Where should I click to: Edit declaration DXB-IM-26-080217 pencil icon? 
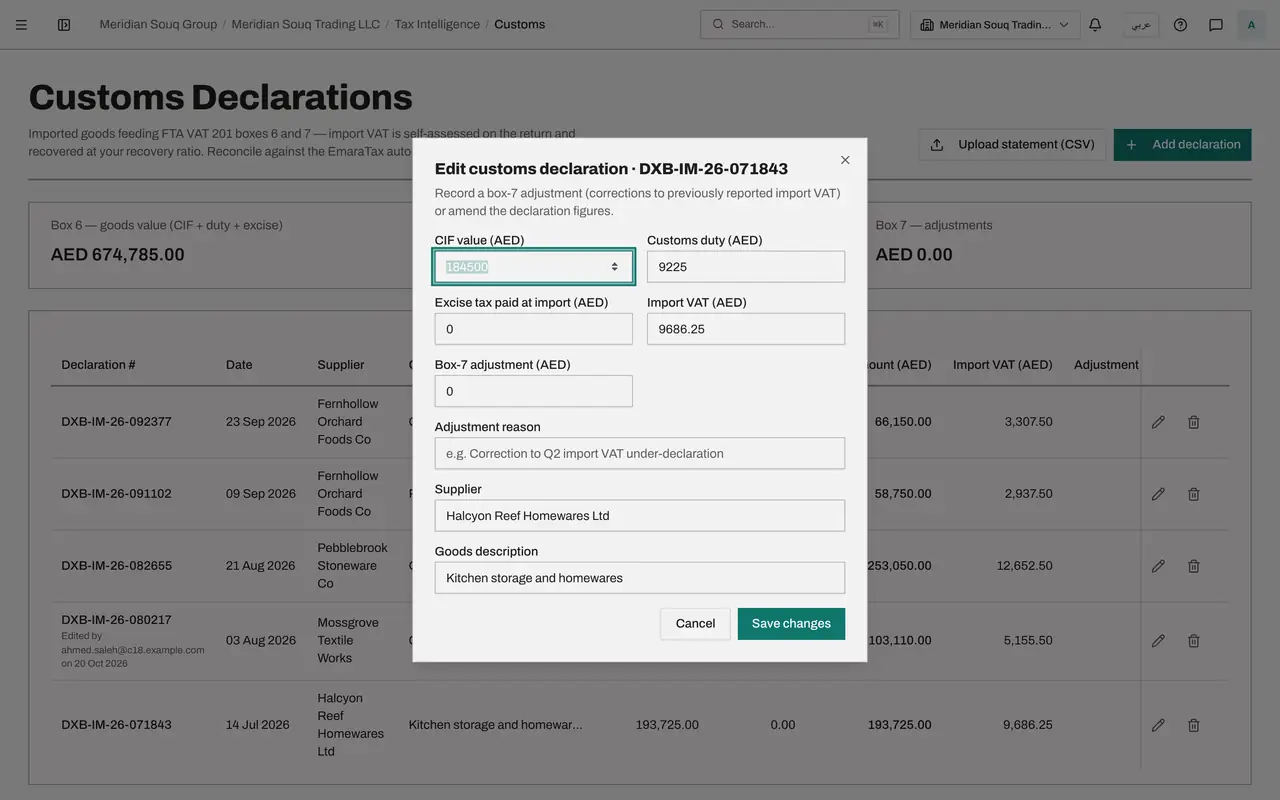tap(1158, 641)
